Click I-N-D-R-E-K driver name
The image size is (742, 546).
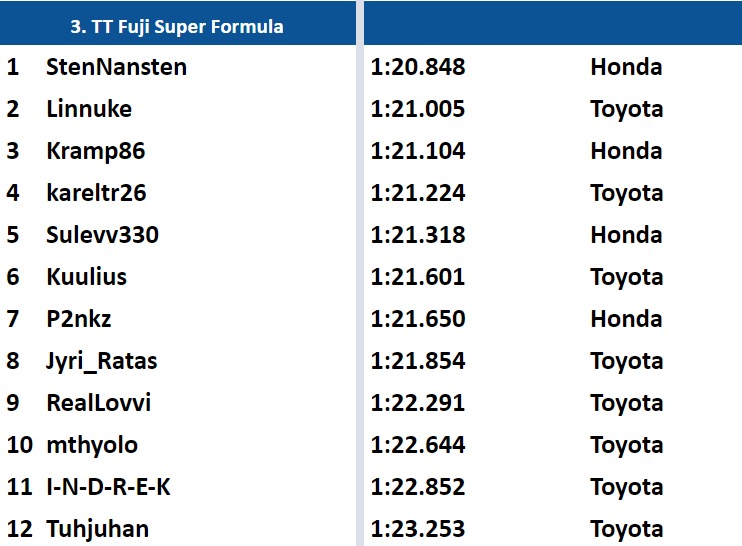(109, 487)
